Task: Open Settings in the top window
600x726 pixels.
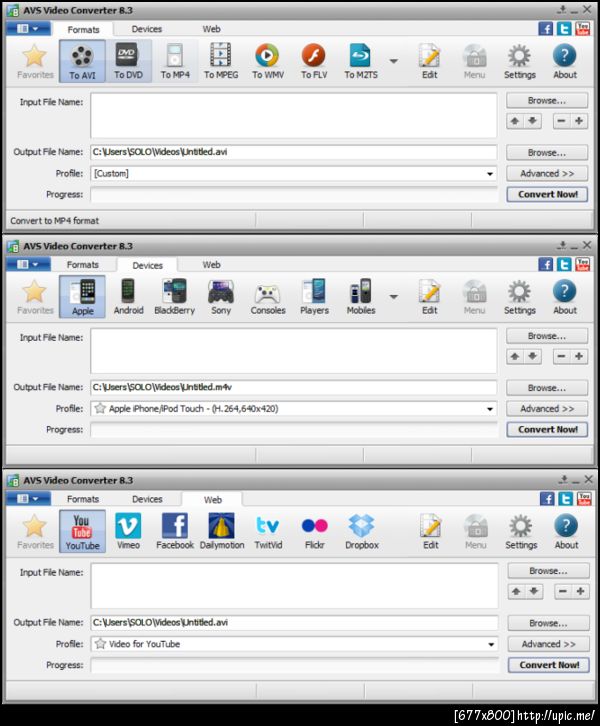Action: 519,61
